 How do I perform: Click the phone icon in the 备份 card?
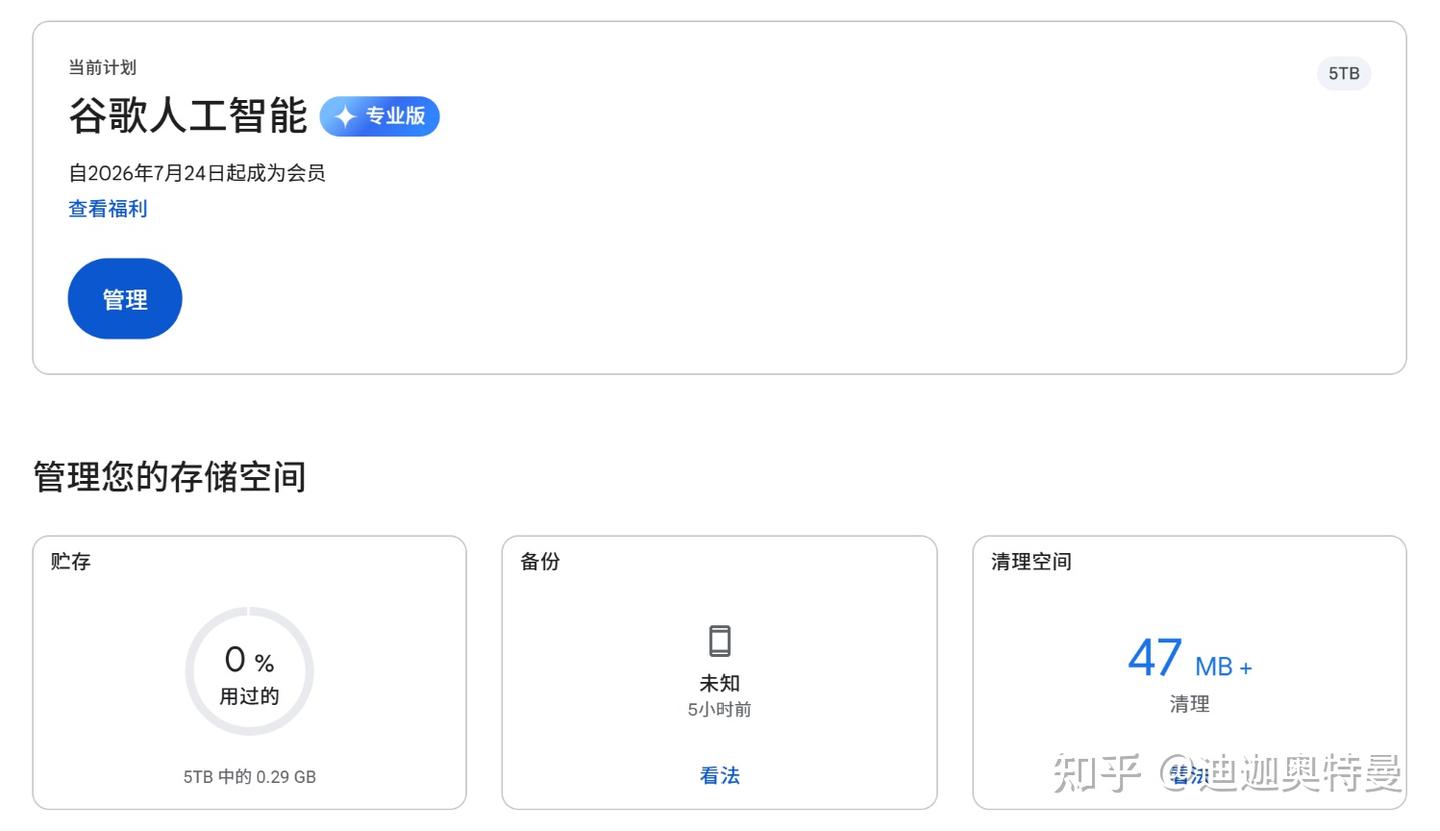(719, 641)
